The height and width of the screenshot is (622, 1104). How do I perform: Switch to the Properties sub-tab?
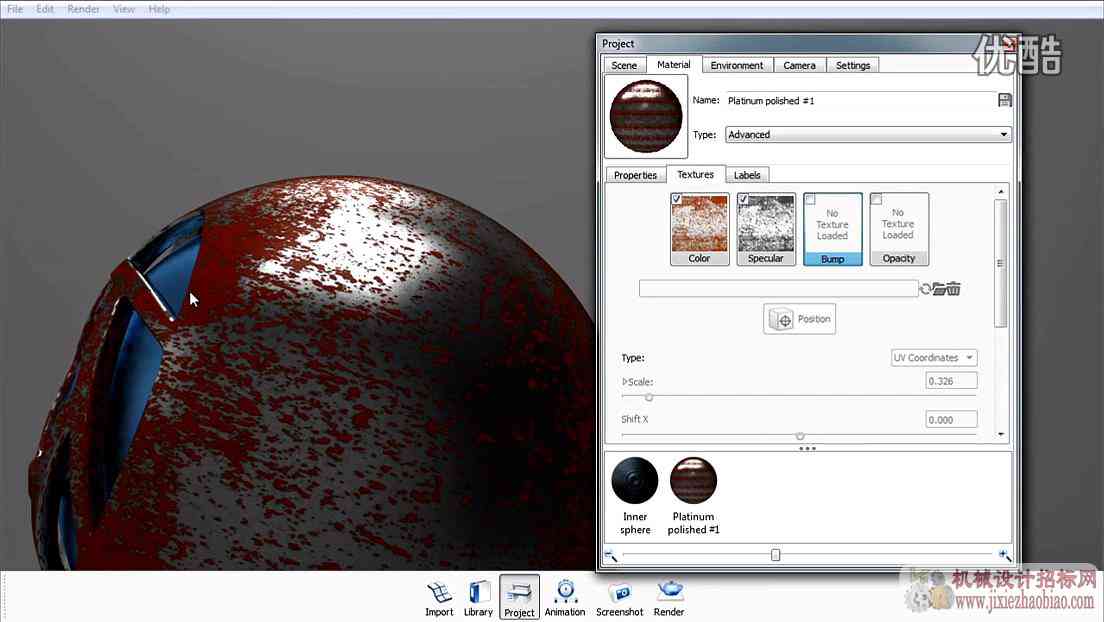click(635, 175)
